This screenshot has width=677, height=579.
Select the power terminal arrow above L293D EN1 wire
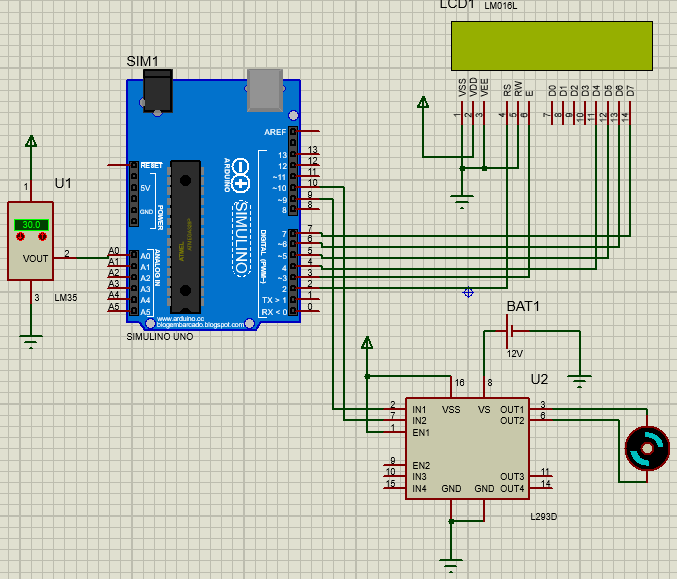[367, 342]
